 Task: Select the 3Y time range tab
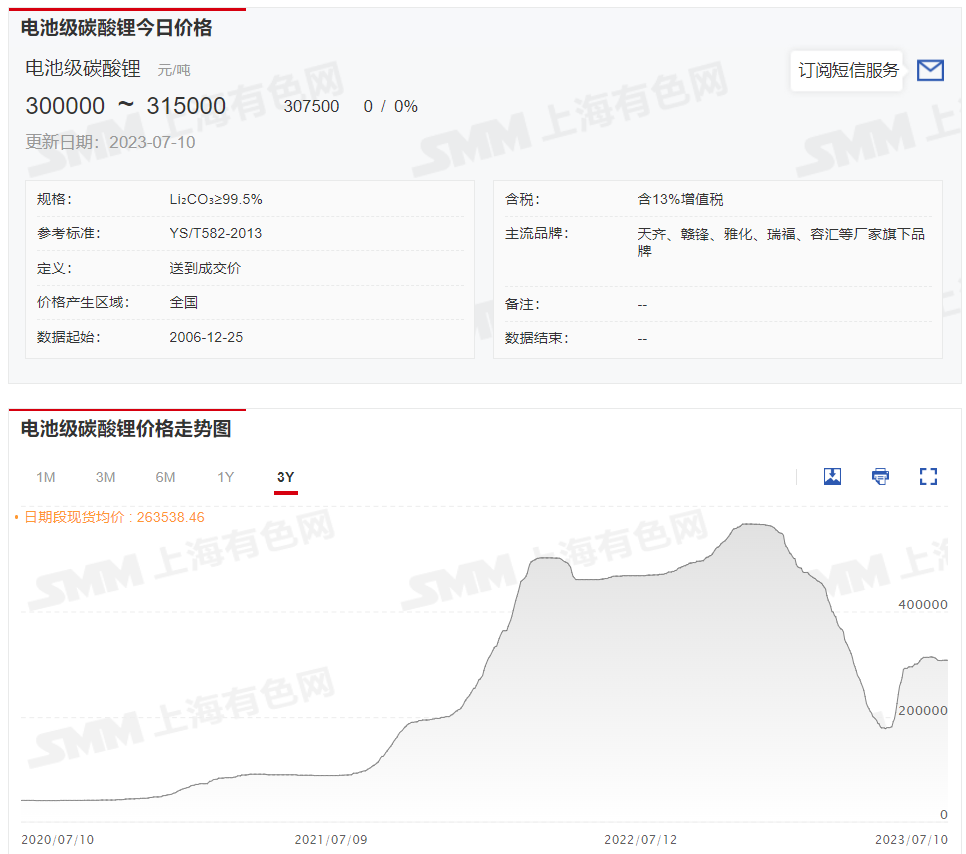(285, 478)
